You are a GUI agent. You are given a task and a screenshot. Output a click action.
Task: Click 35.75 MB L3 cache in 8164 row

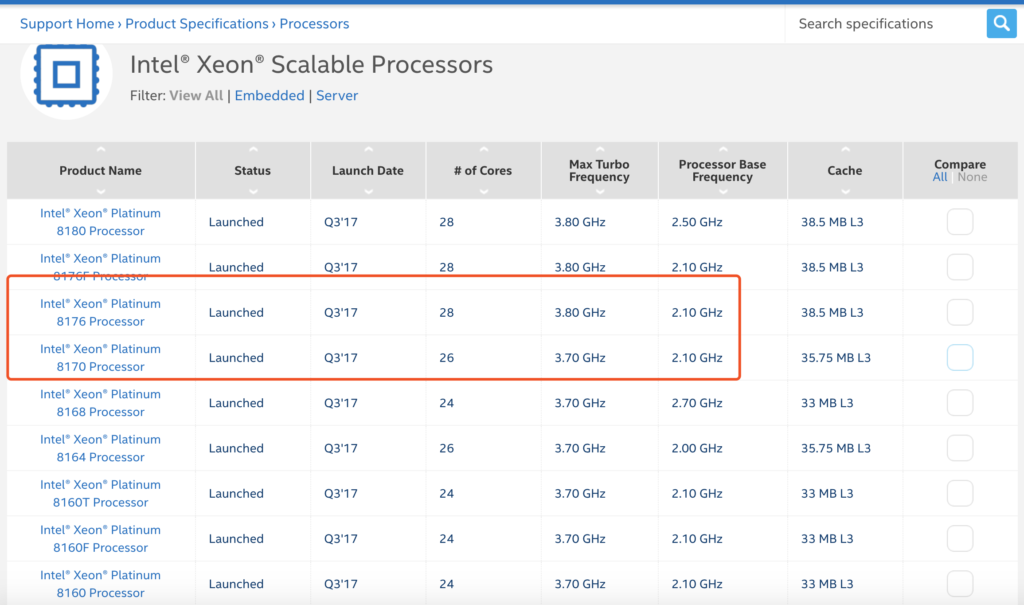tap(836, 448)
